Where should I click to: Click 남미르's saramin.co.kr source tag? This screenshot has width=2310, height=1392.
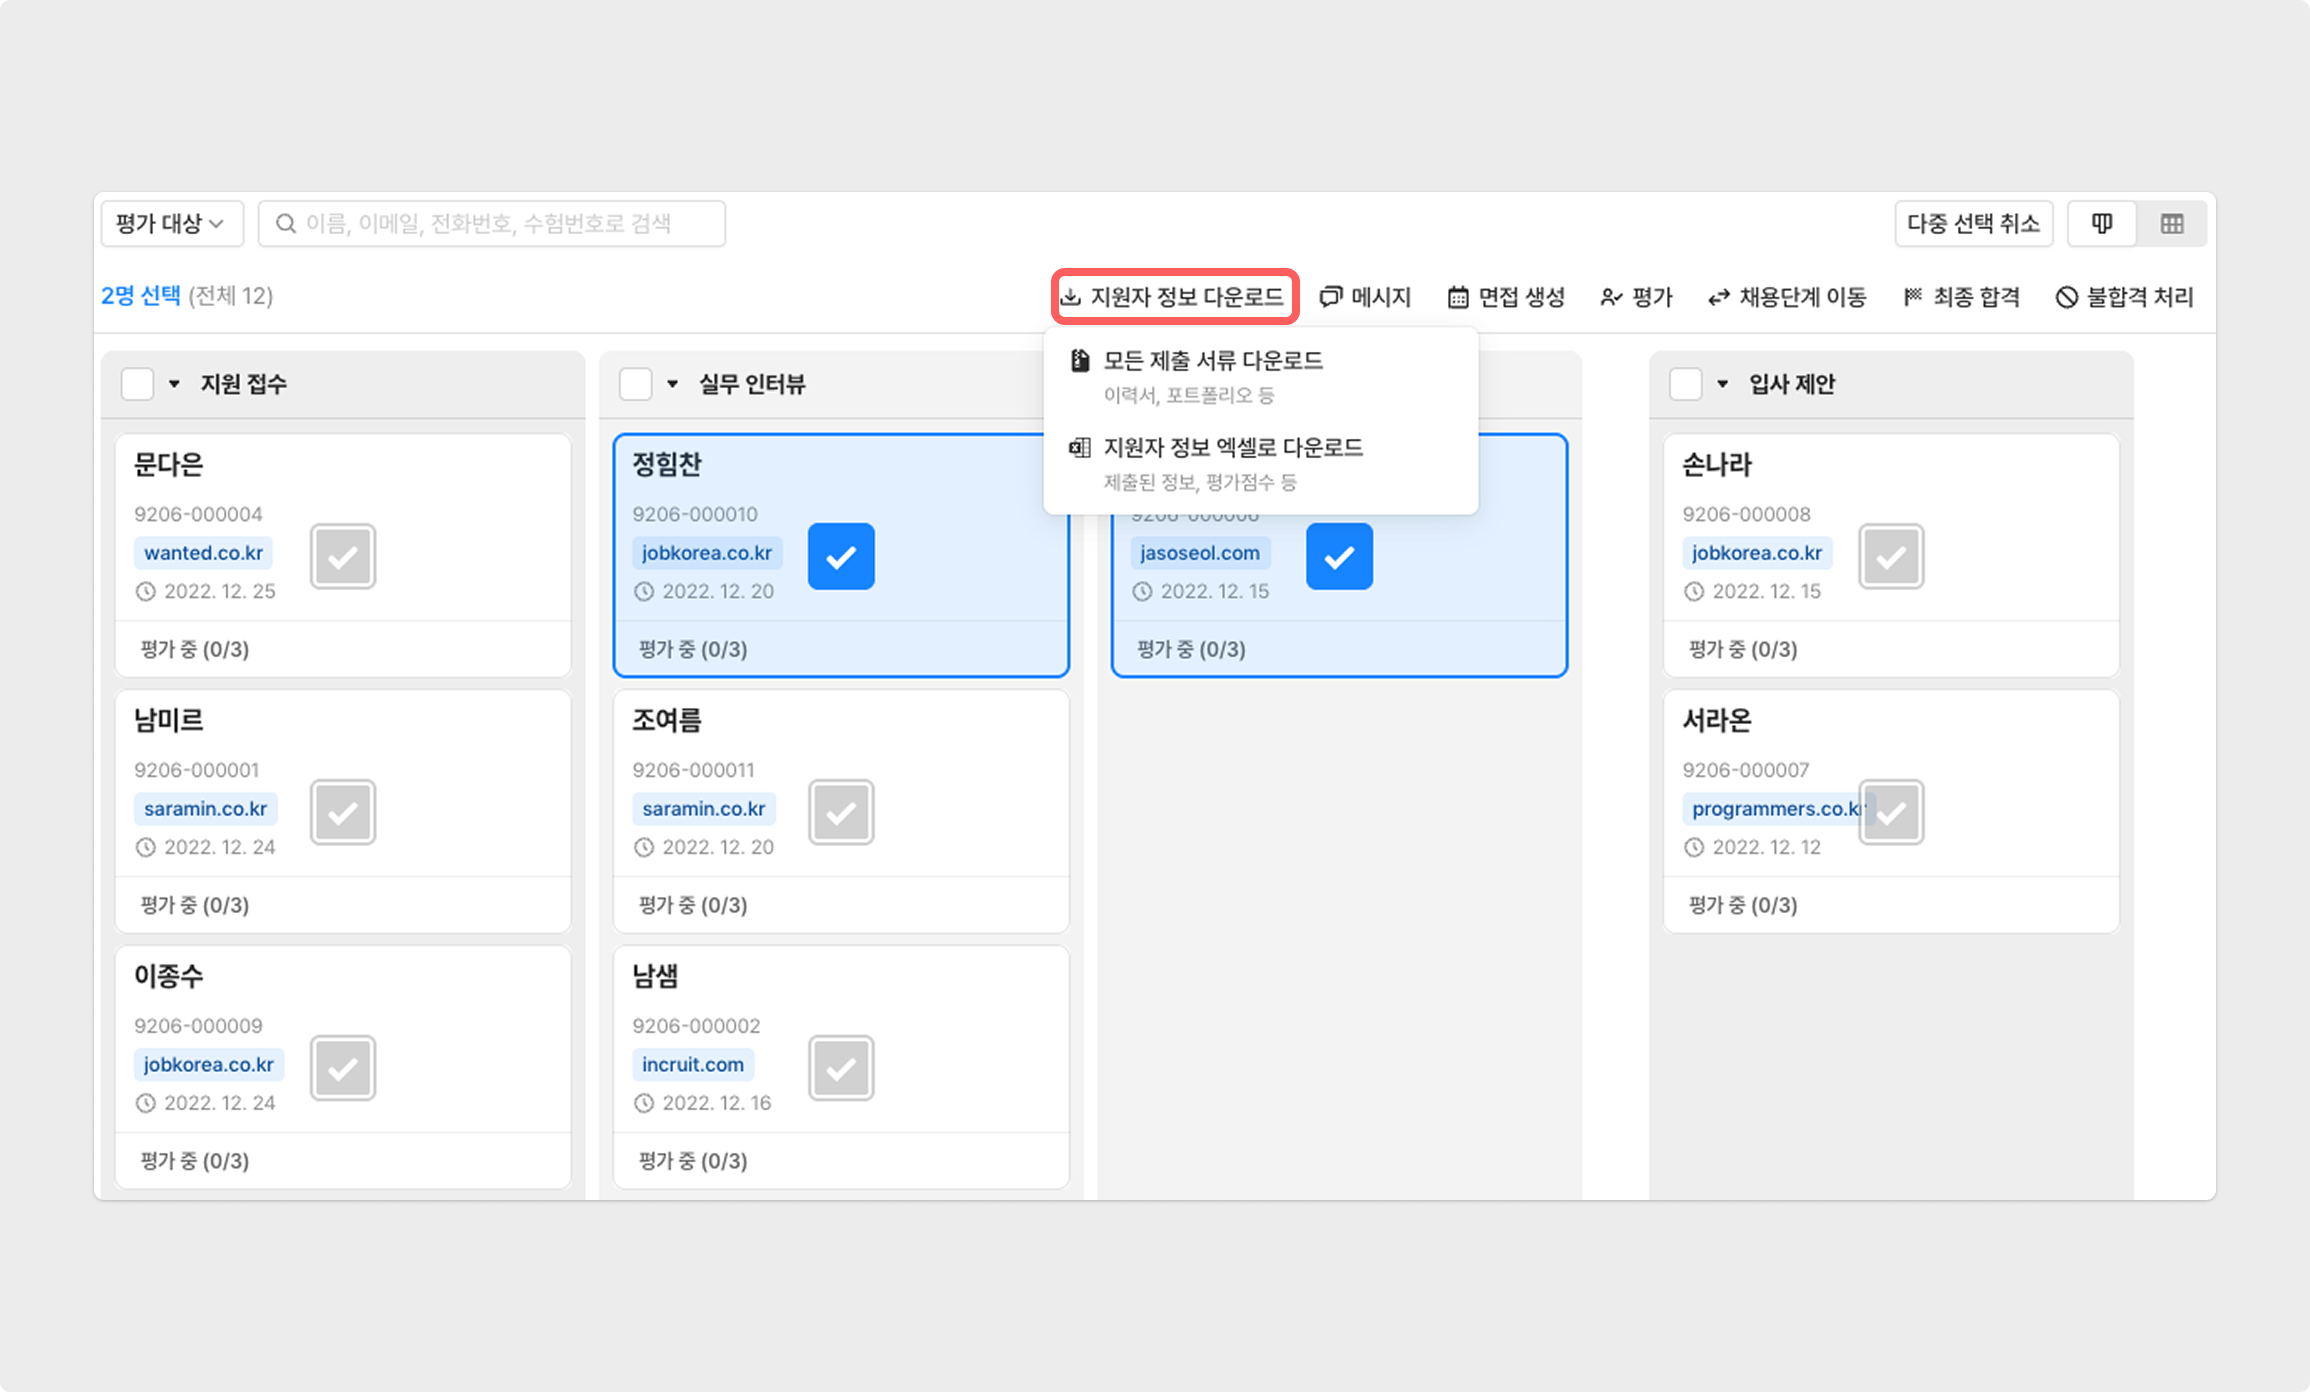(205, 809)
